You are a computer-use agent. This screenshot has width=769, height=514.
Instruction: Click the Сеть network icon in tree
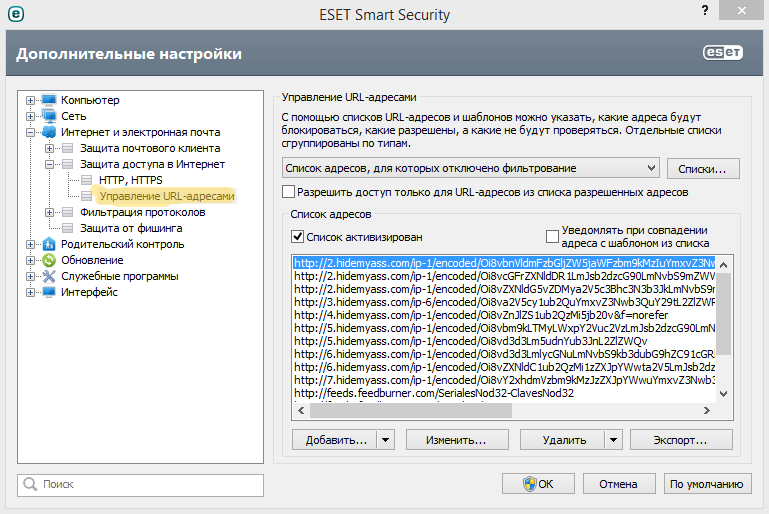[48, 116]
